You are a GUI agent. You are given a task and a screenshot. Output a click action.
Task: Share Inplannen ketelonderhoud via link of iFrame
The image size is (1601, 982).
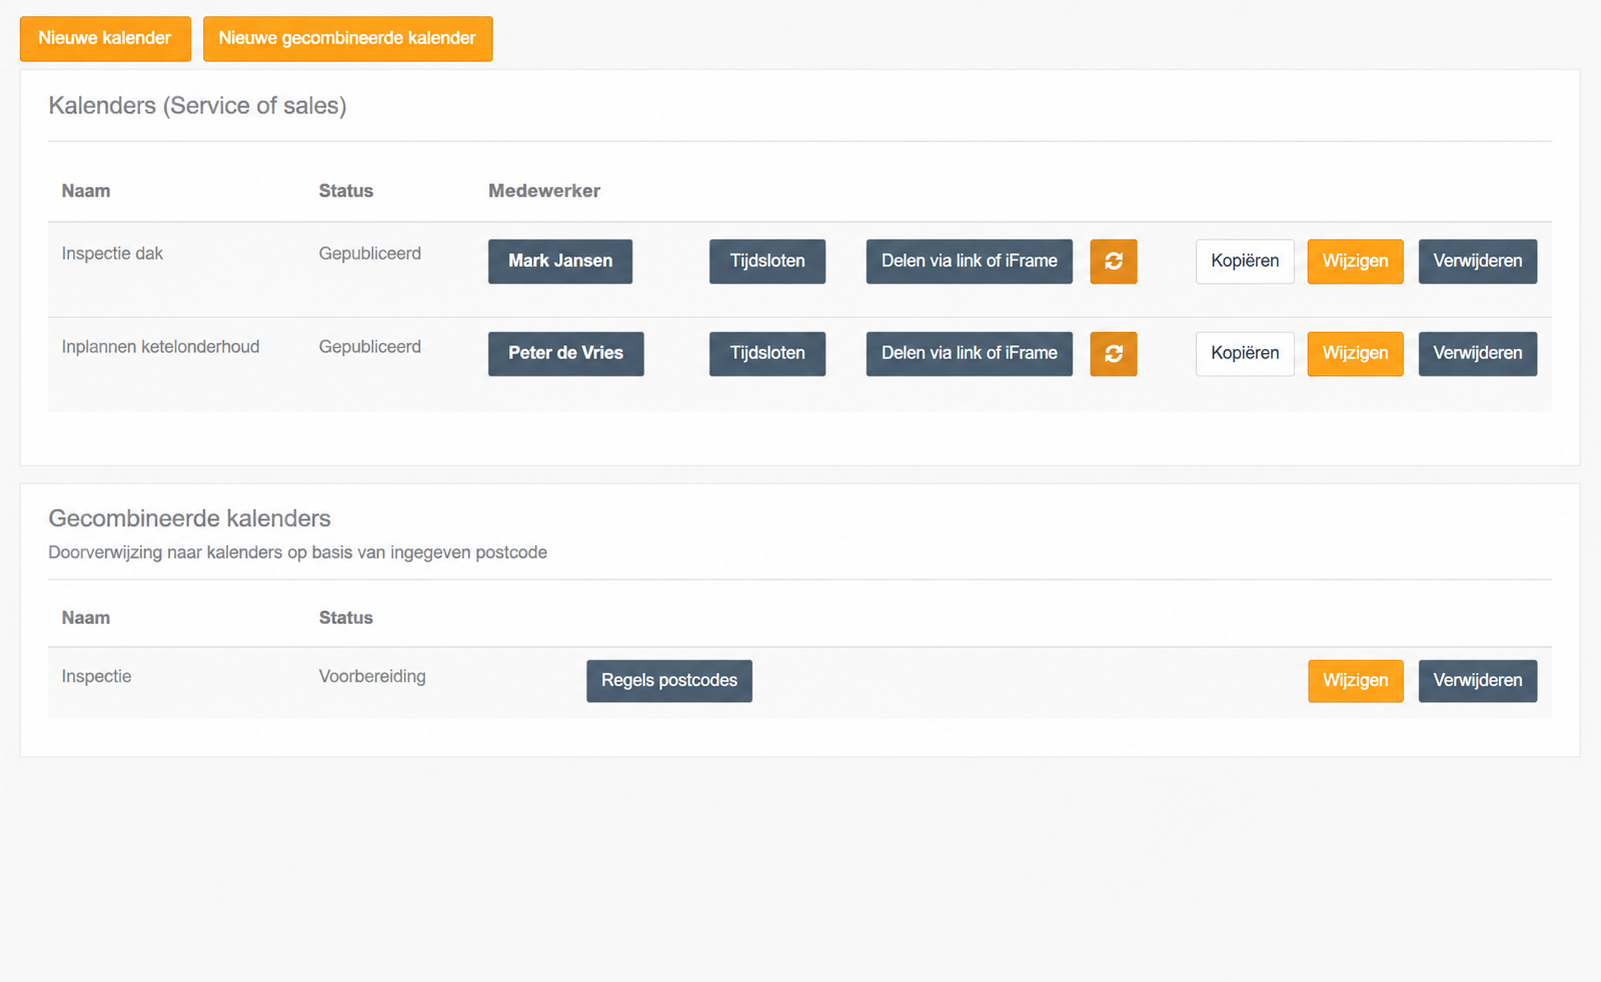click(969, 354)
